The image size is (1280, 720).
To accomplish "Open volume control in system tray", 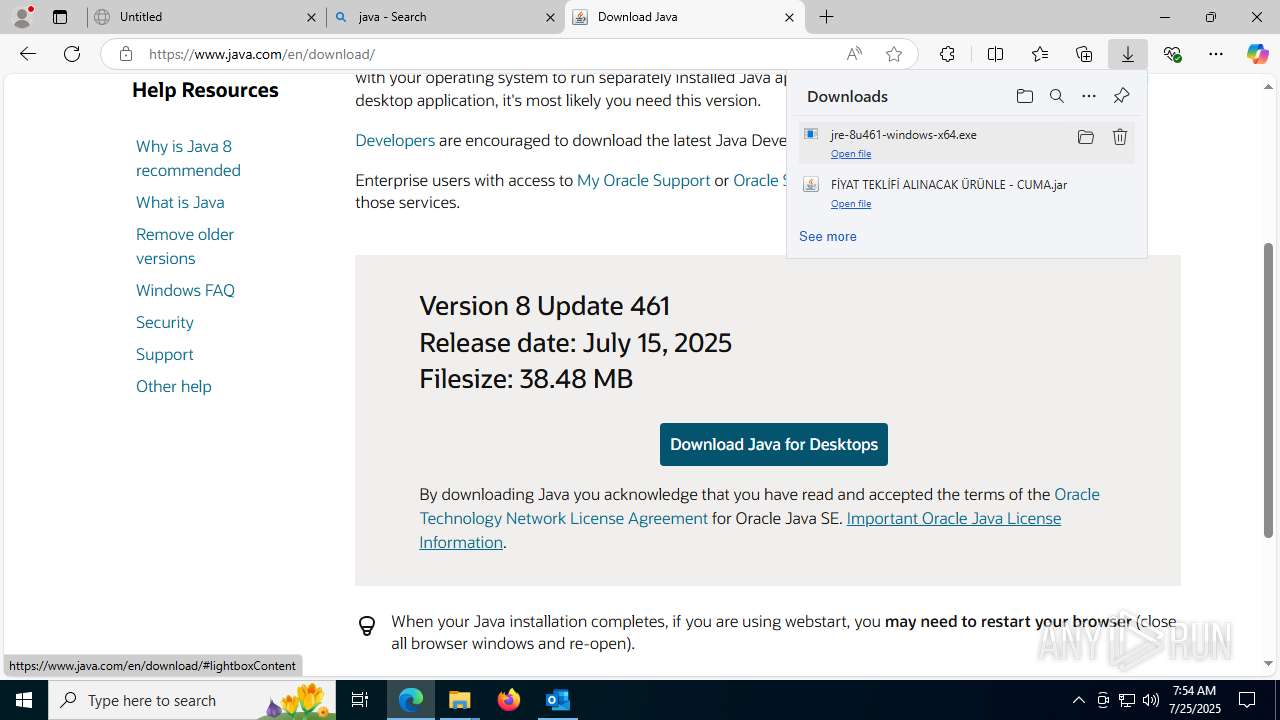I will [x=1151, y=700].
